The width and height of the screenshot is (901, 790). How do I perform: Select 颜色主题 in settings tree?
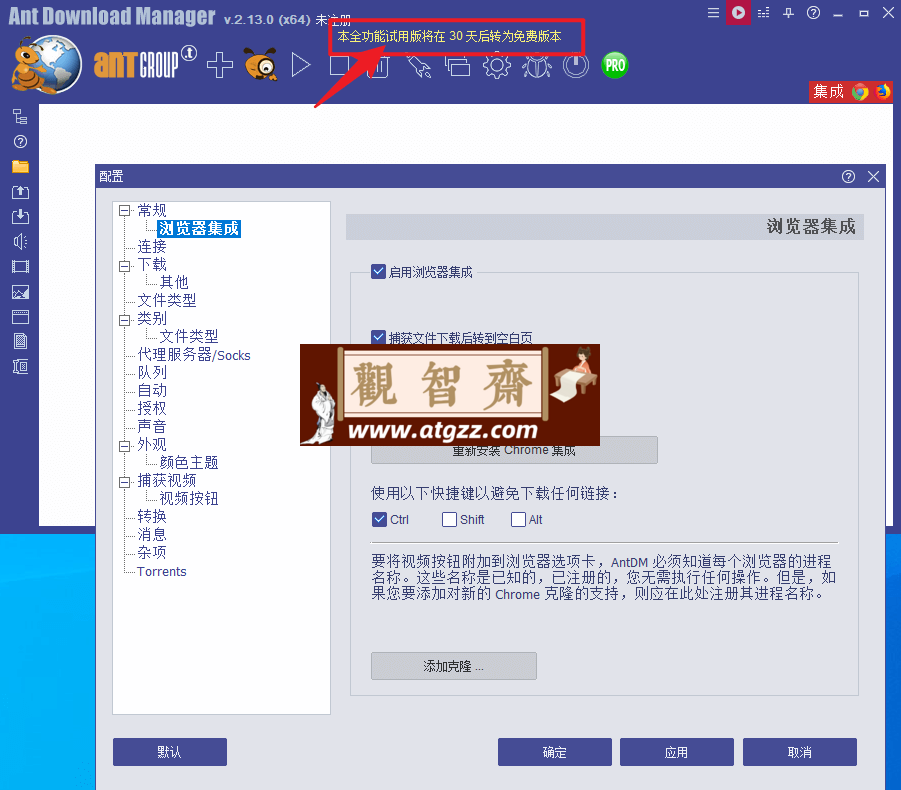(x=188, y=463)
